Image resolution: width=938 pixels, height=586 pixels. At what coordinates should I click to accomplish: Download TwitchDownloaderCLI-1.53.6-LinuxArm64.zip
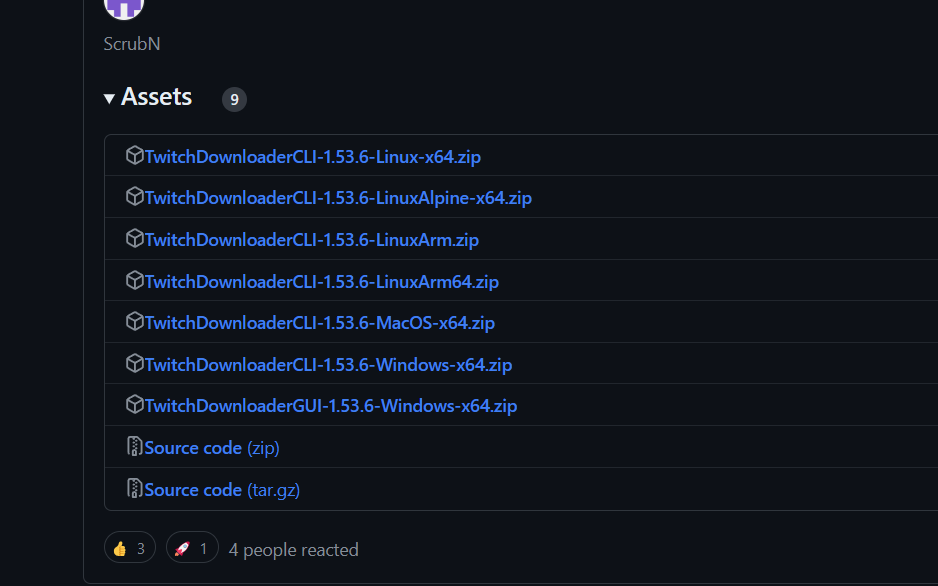point(321,282)
